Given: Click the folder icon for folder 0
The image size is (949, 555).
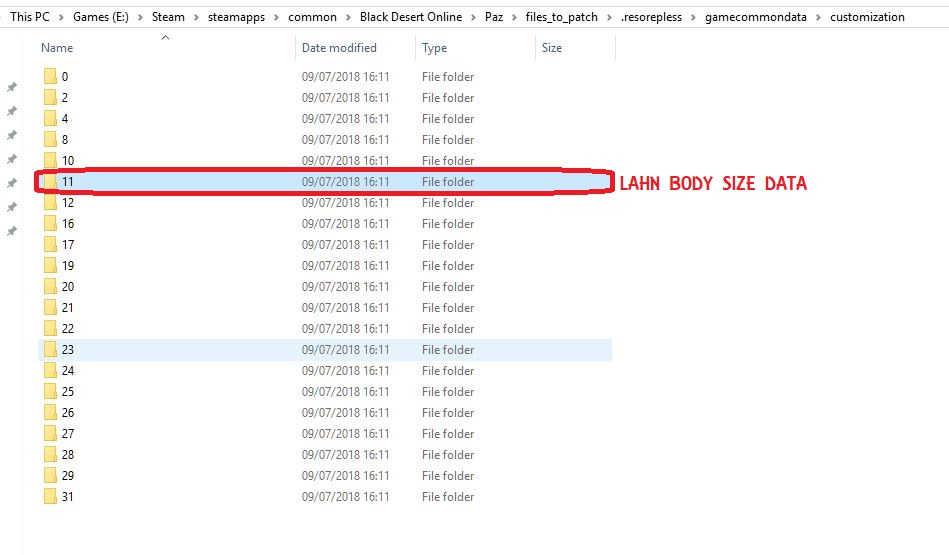Looking at the screenshot, I should (x=50, y=77).
